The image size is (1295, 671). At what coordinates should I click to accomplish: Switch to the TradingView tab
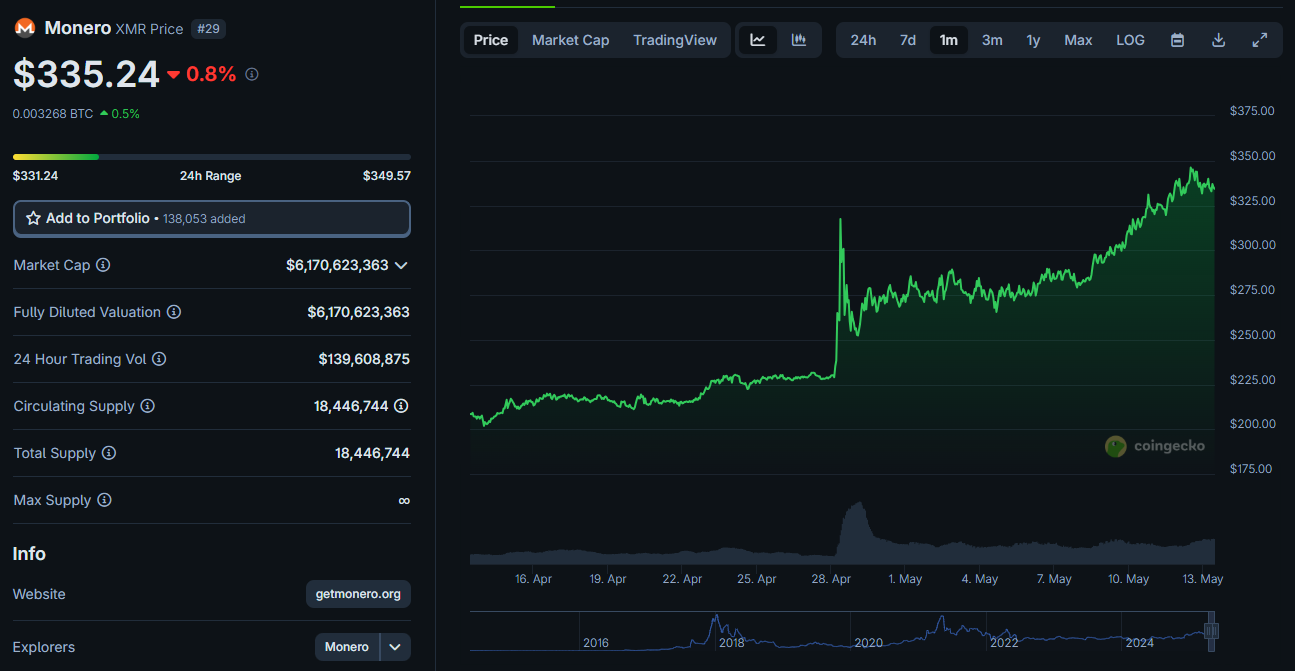point(675,40)
